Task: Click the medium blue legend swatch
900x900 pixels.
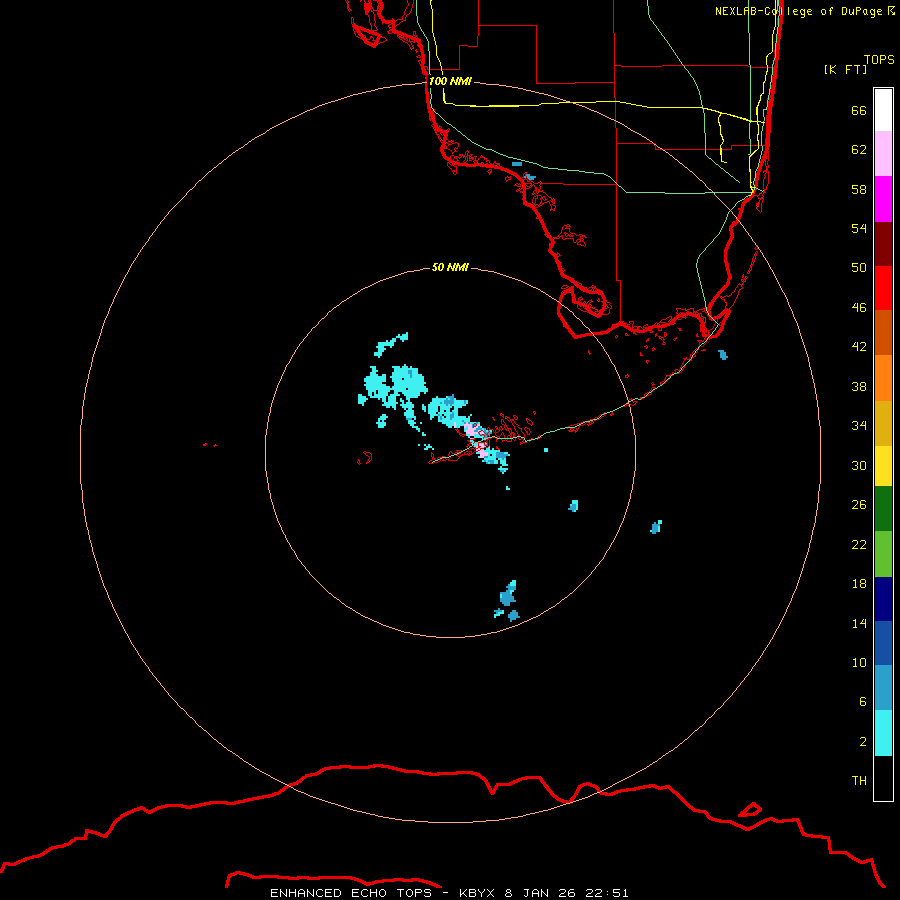Action: point(883,643)
